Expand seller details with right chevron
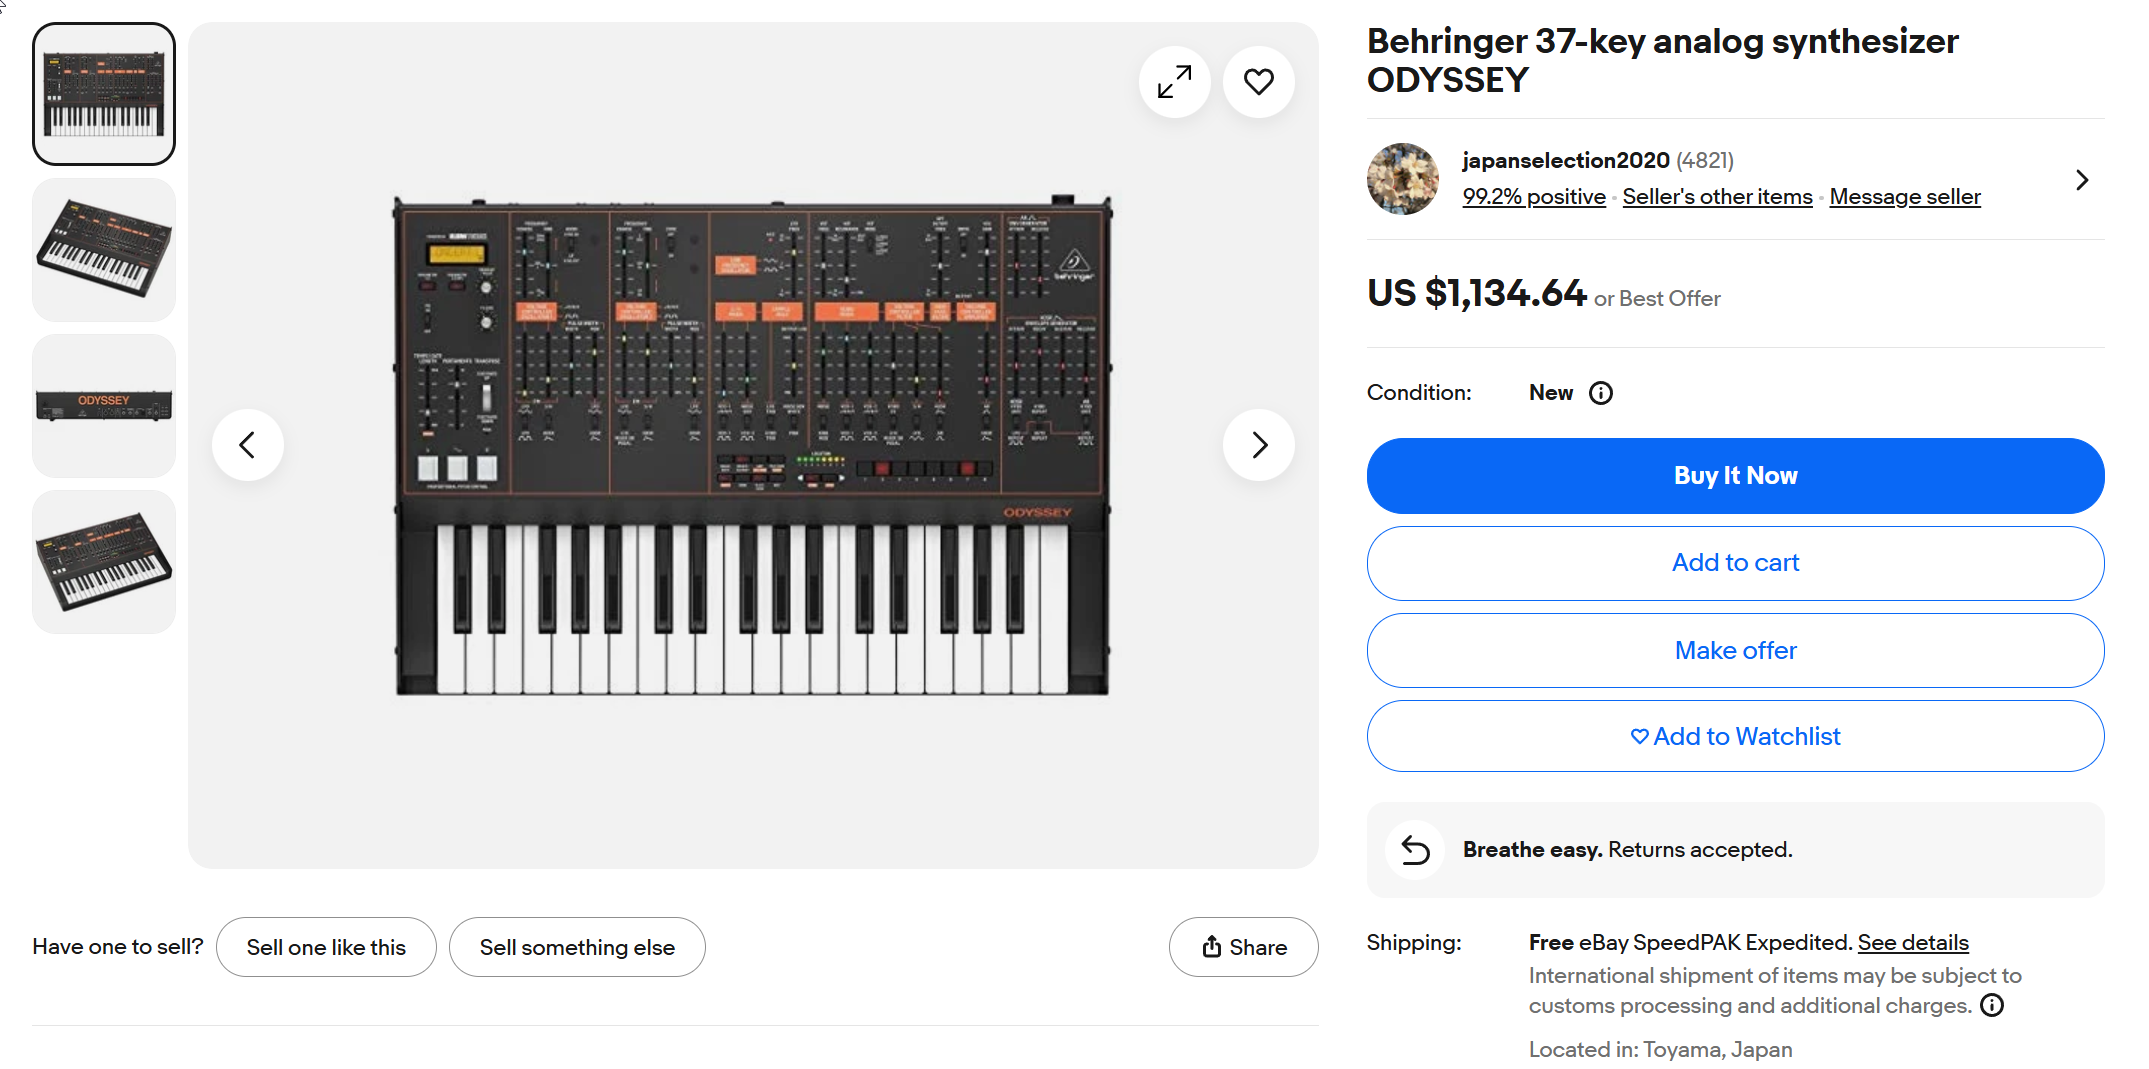2149x1069 pixels. (x=2082, y=180)
